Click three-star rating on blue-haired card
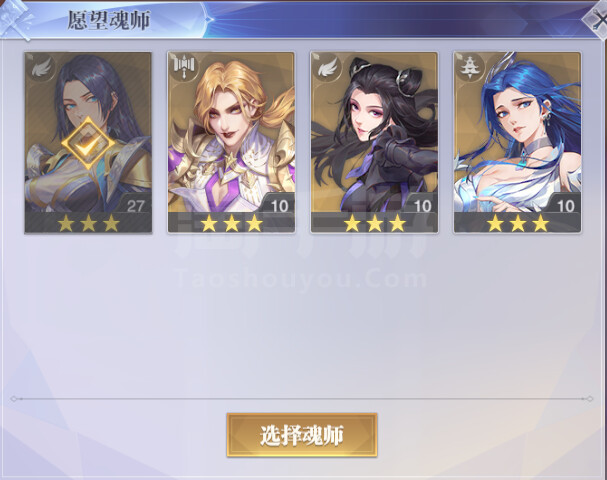Viewport: 607px width, 480px height. [x=518, y=223]
